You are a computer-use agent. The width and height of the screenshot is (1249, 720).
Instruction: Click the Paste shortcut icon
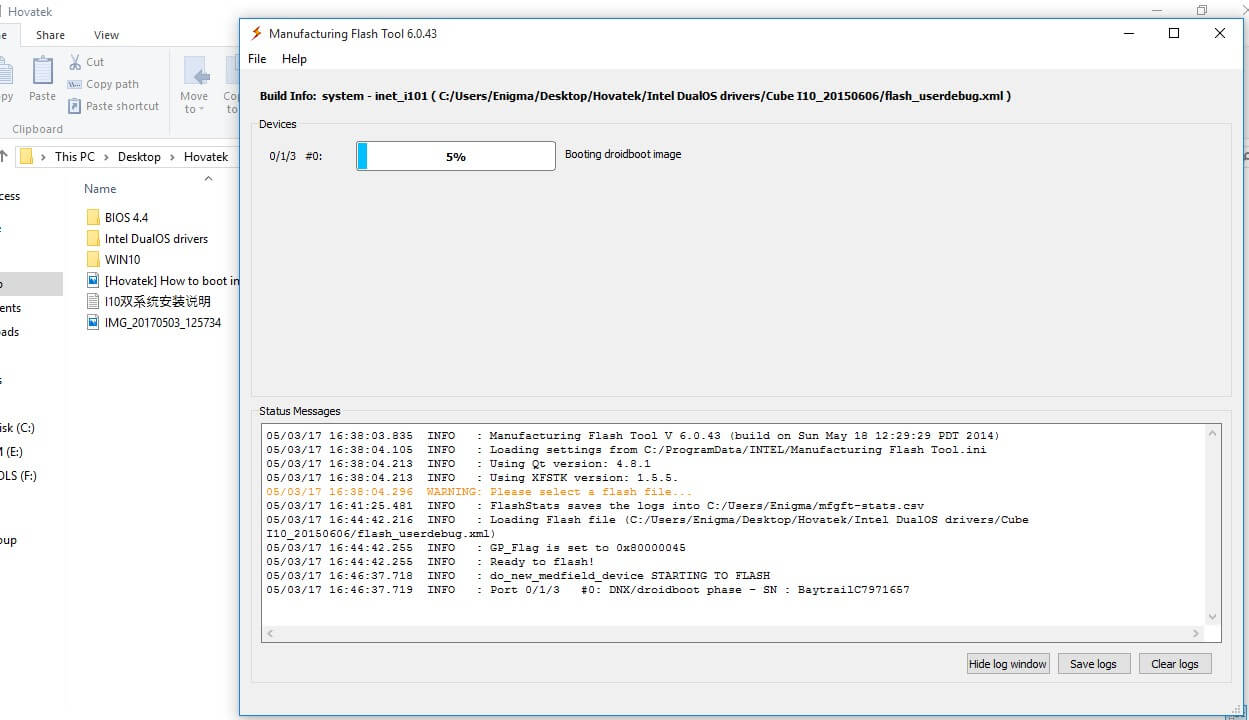point(73,106)
